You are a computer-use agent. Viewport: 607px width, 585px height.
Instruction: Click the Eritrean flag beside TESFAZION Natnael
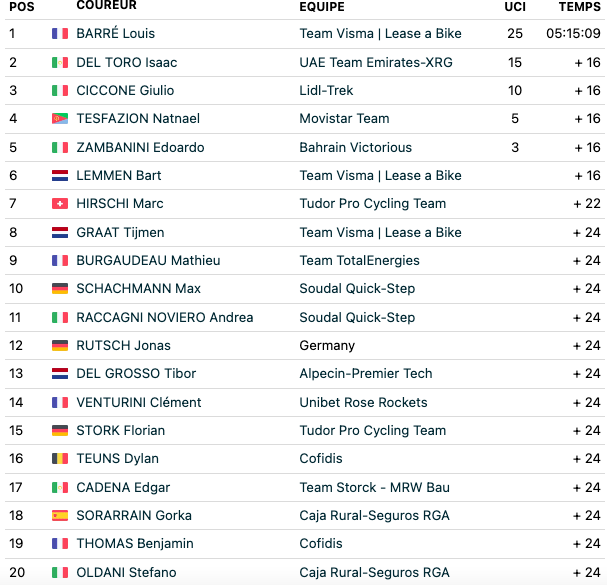(x=60, y=118)
